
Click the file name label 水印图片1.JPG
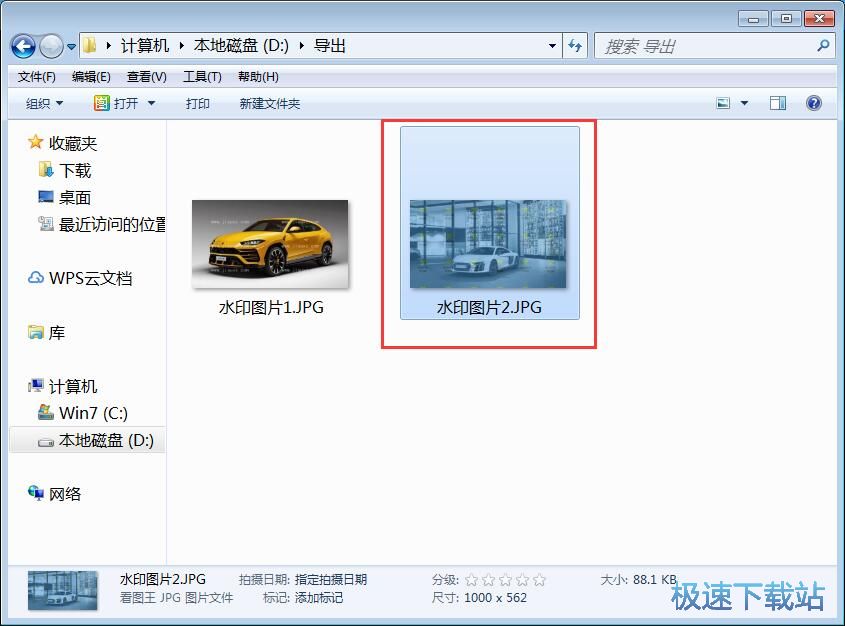coord(271,308)
